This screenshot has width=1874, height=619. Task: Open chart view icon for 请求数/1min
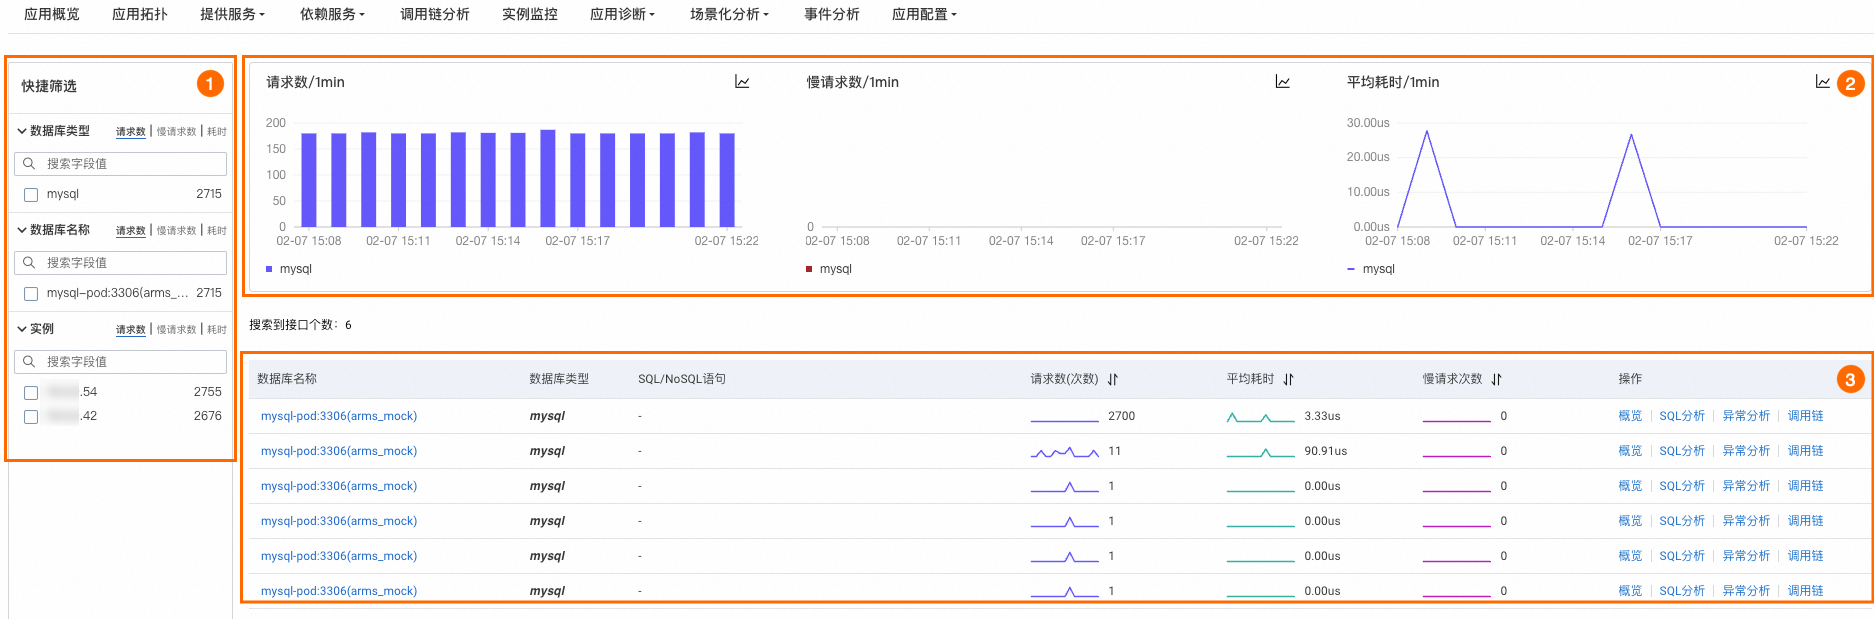(742, 82)
